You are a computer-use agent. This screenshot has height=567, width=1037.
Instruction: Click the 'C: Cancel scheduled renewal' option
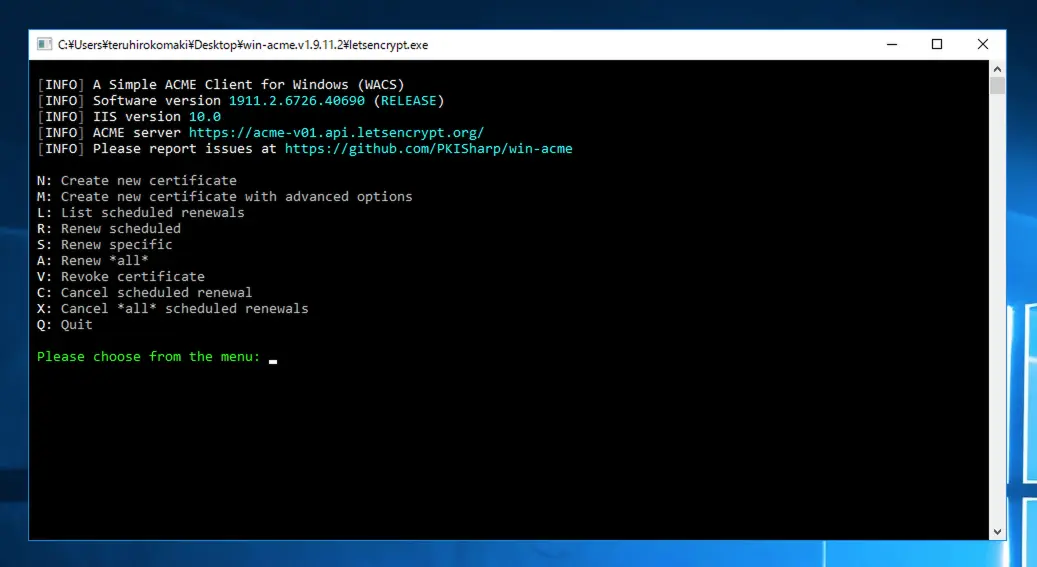click(x=145, y=293)
